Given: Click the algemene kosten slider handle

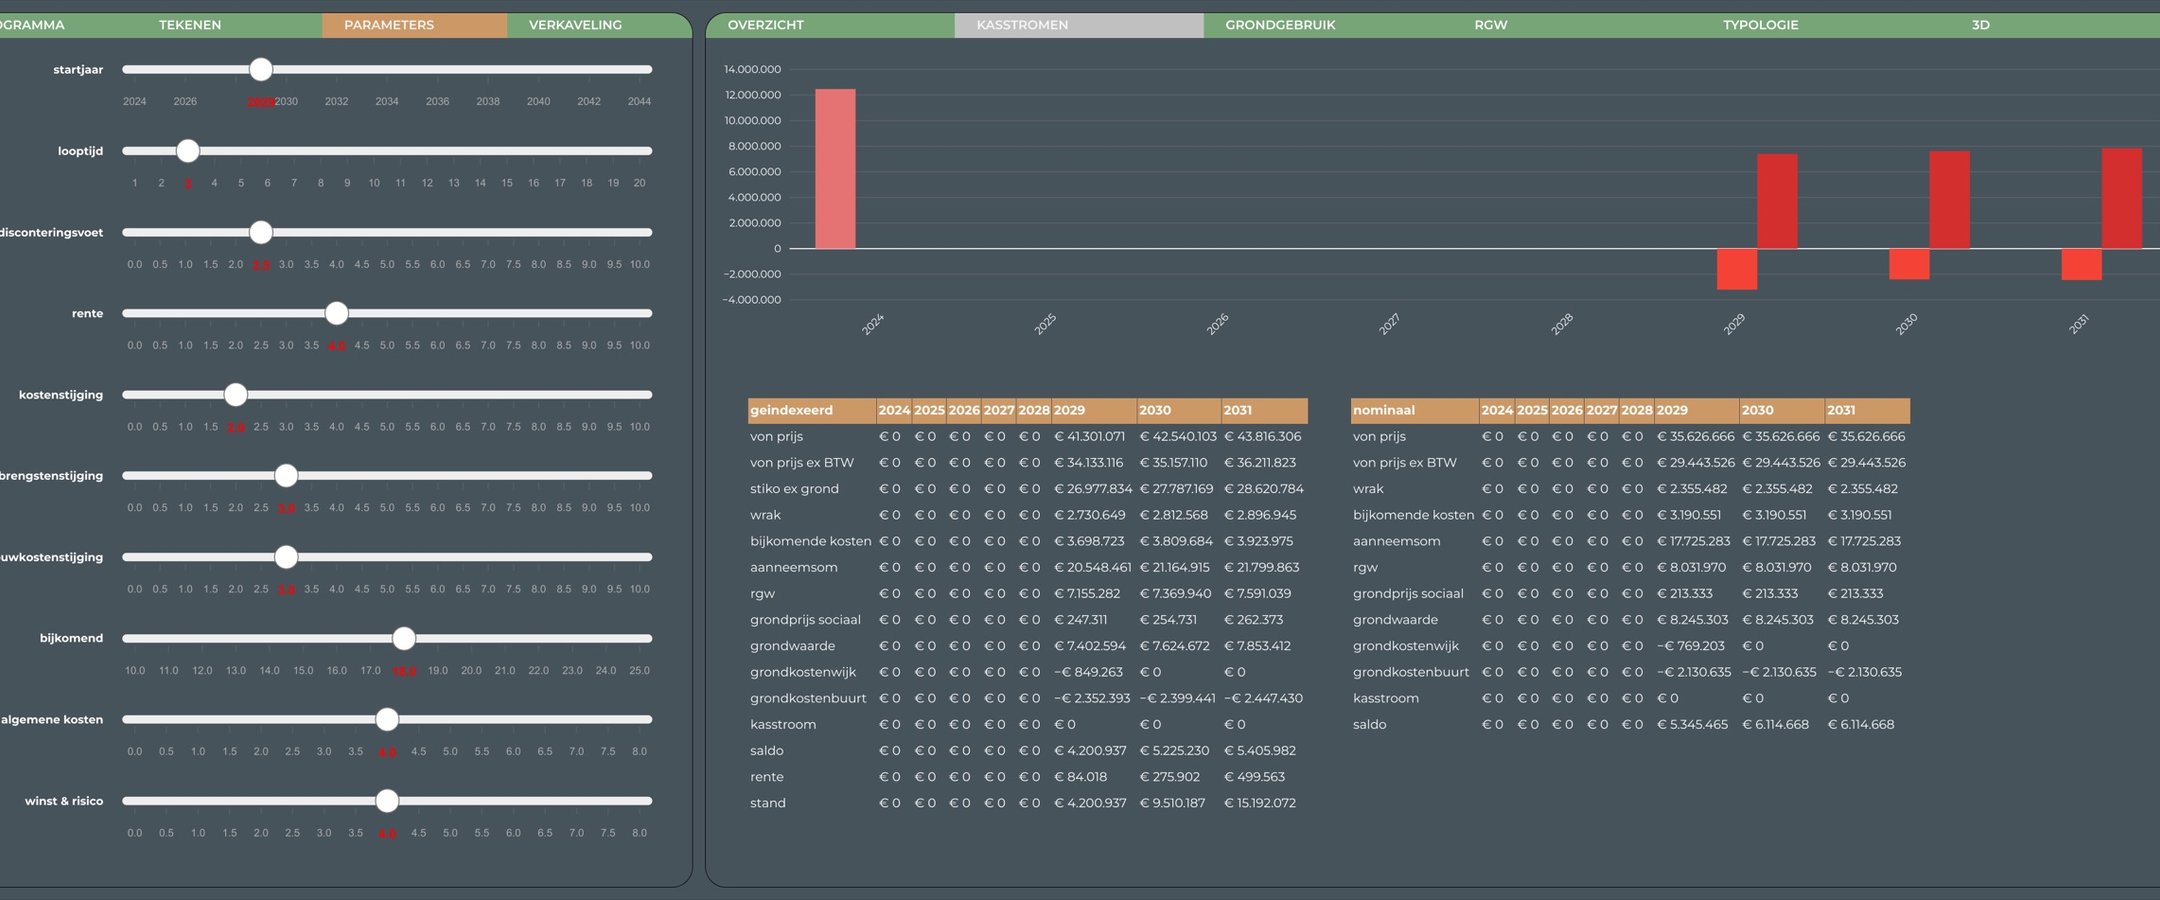Looking at the screenshot, I should [387, 719].
